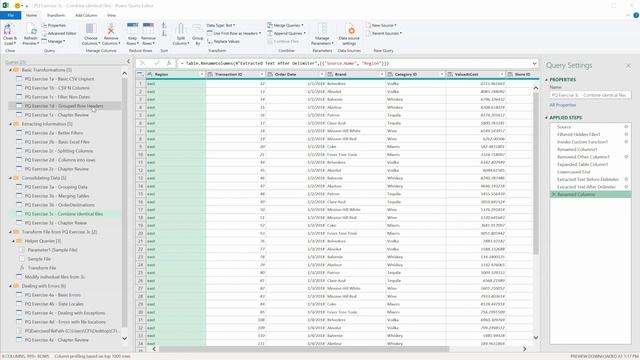Open the New Source dropdown
Screen dimensions: 640x360
[x=381, y=25]
